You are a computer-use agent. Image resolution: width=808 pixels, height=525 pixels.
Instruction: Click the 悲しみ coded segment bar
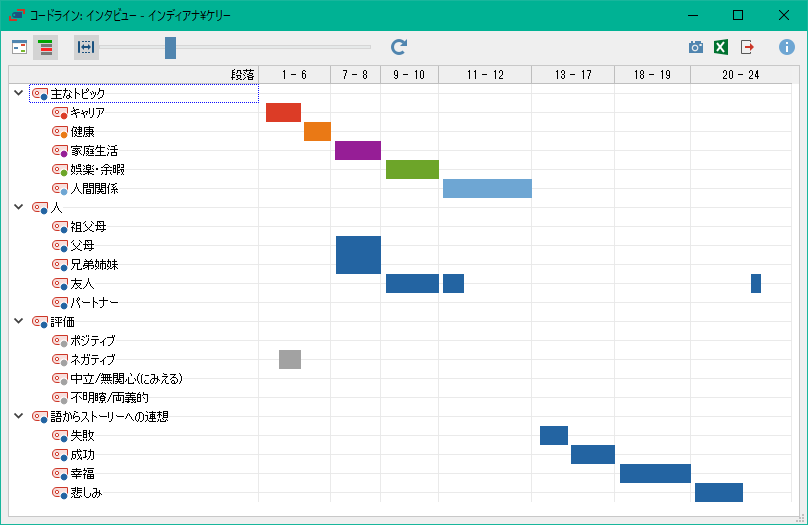click(x=719, y=493)
